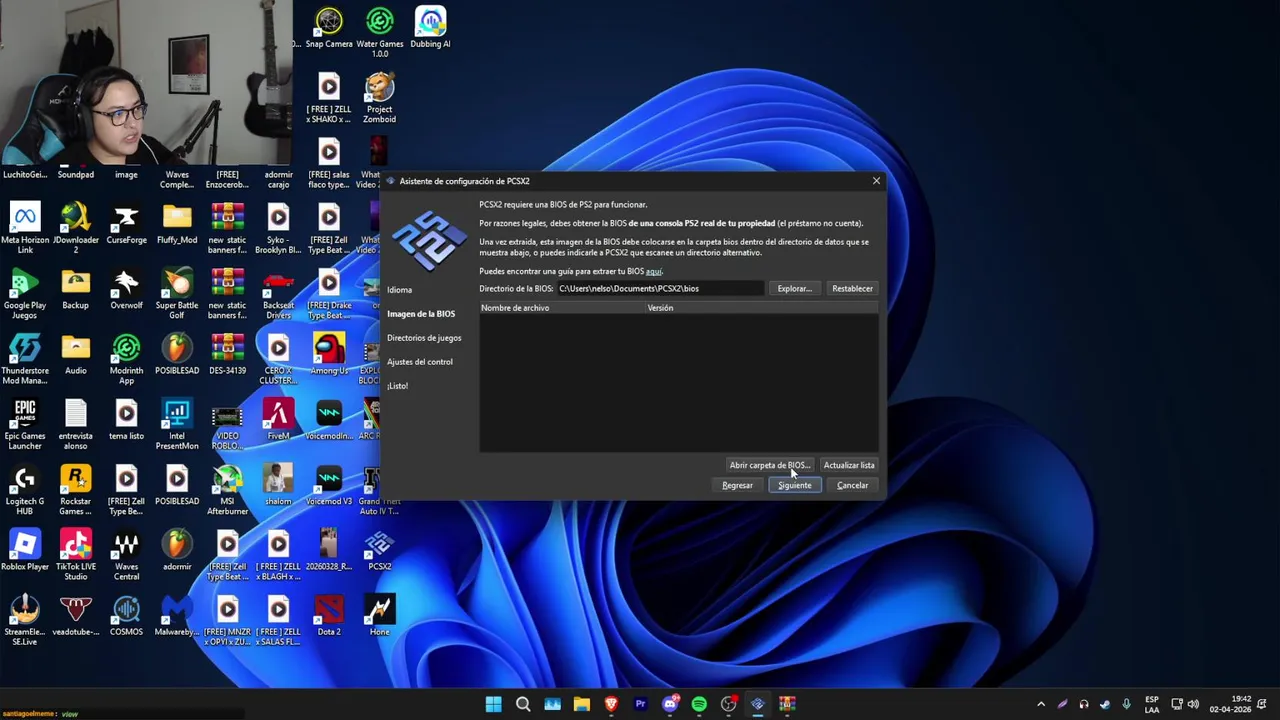
Task: Open the Backseat Drivers shortcut
Action: (x=278, y=294)
